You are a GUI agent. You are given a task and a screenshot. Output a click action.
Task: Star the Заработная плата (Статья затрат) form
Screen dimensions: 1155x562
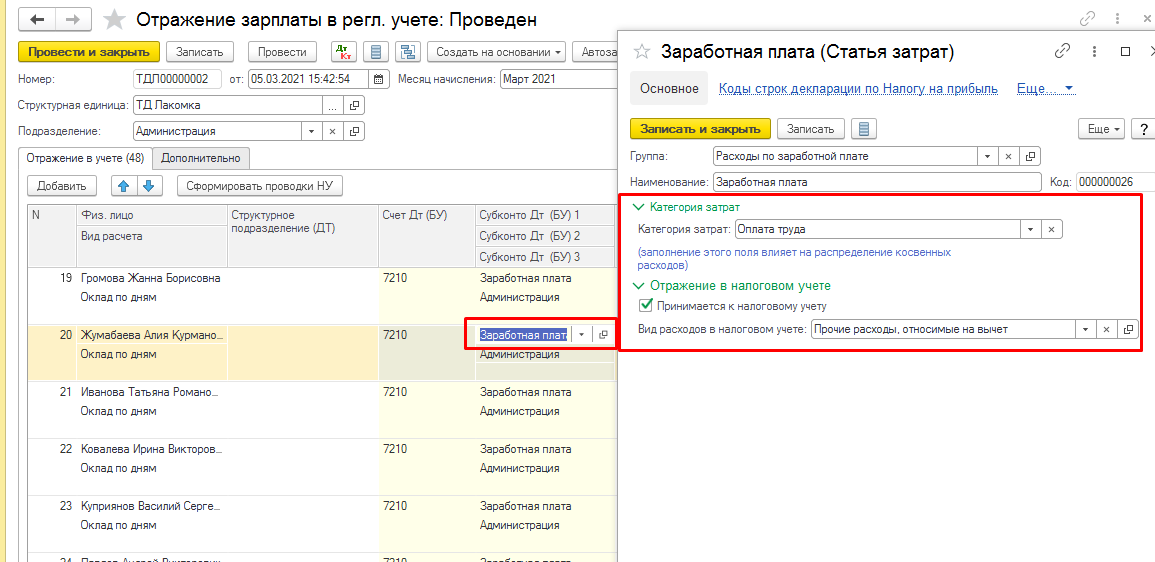(x=642, y=52)
